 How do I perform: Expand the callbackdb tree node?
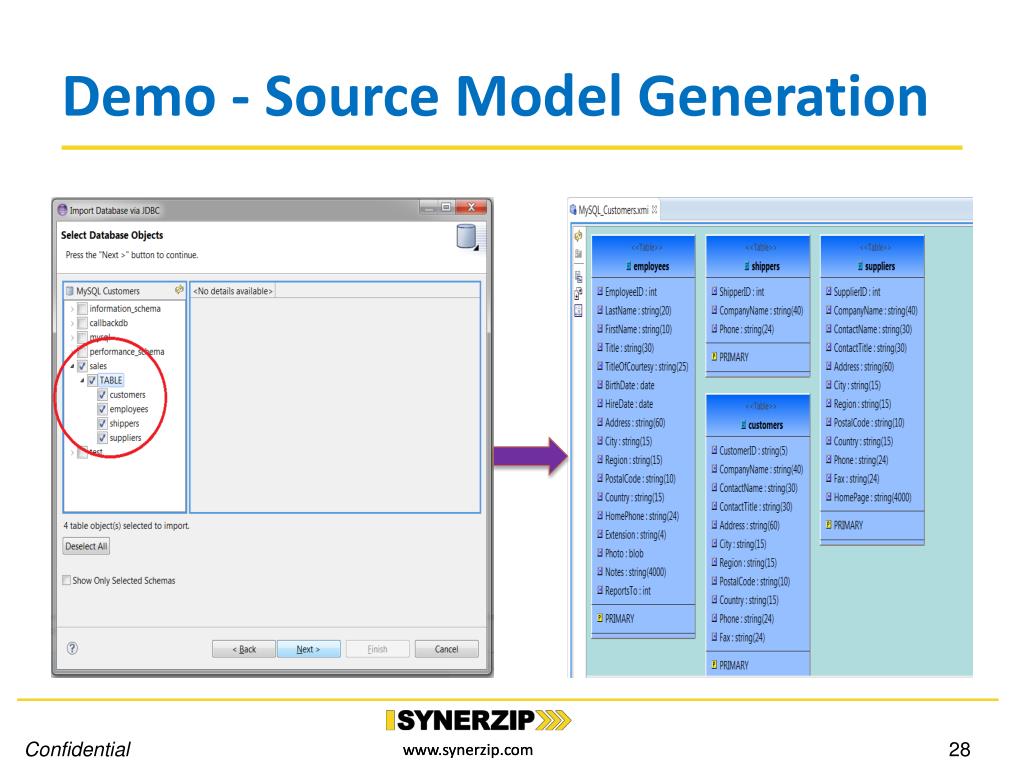pyautogui.click(x=72, y=323)
